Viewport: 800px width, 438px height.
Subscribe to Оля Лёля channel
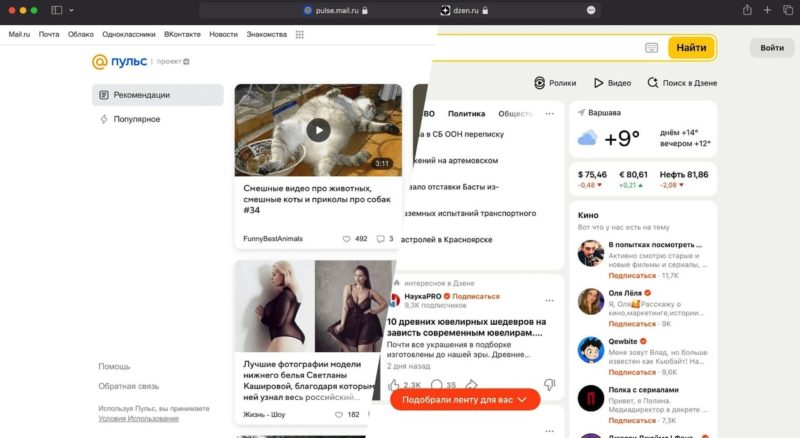(632, 324)
